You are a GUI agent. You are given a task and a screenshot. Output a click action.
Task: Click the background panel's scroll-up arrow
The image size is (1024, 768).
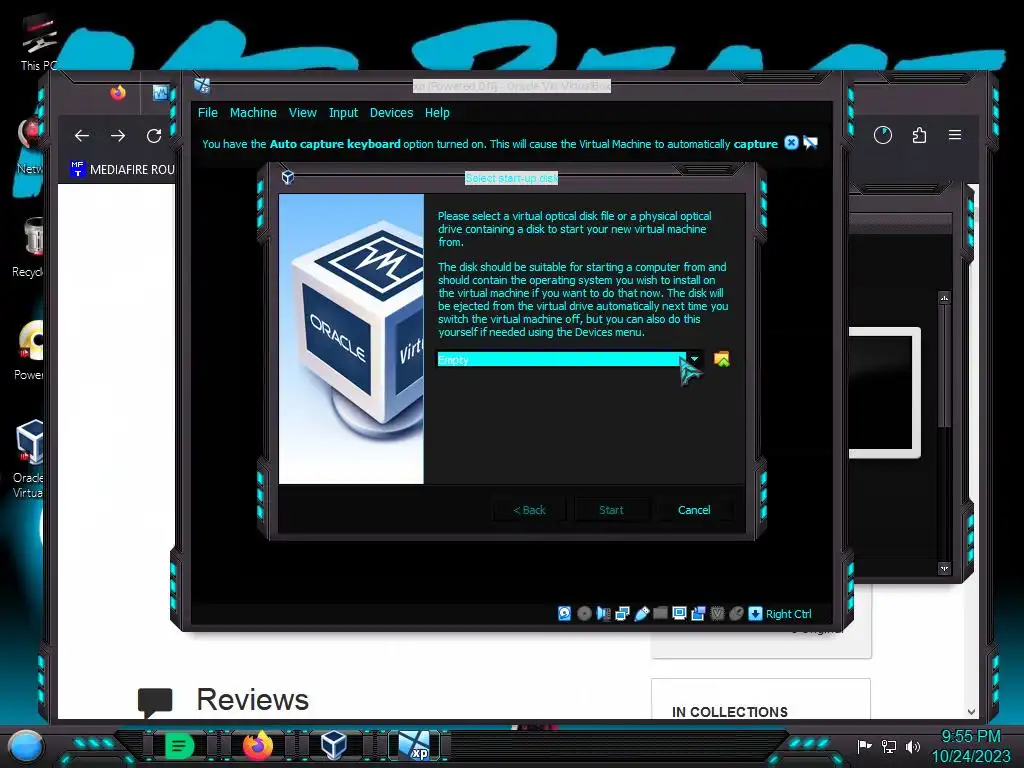pyautogui.click(x=944, y=298)
